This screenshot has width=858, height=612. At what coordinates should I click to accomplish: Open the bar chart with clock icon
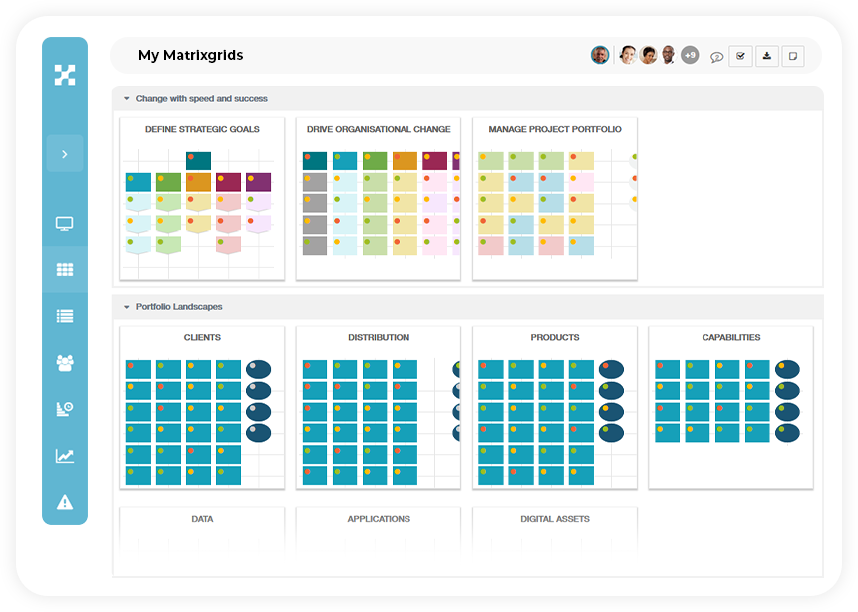click(65, 409)
